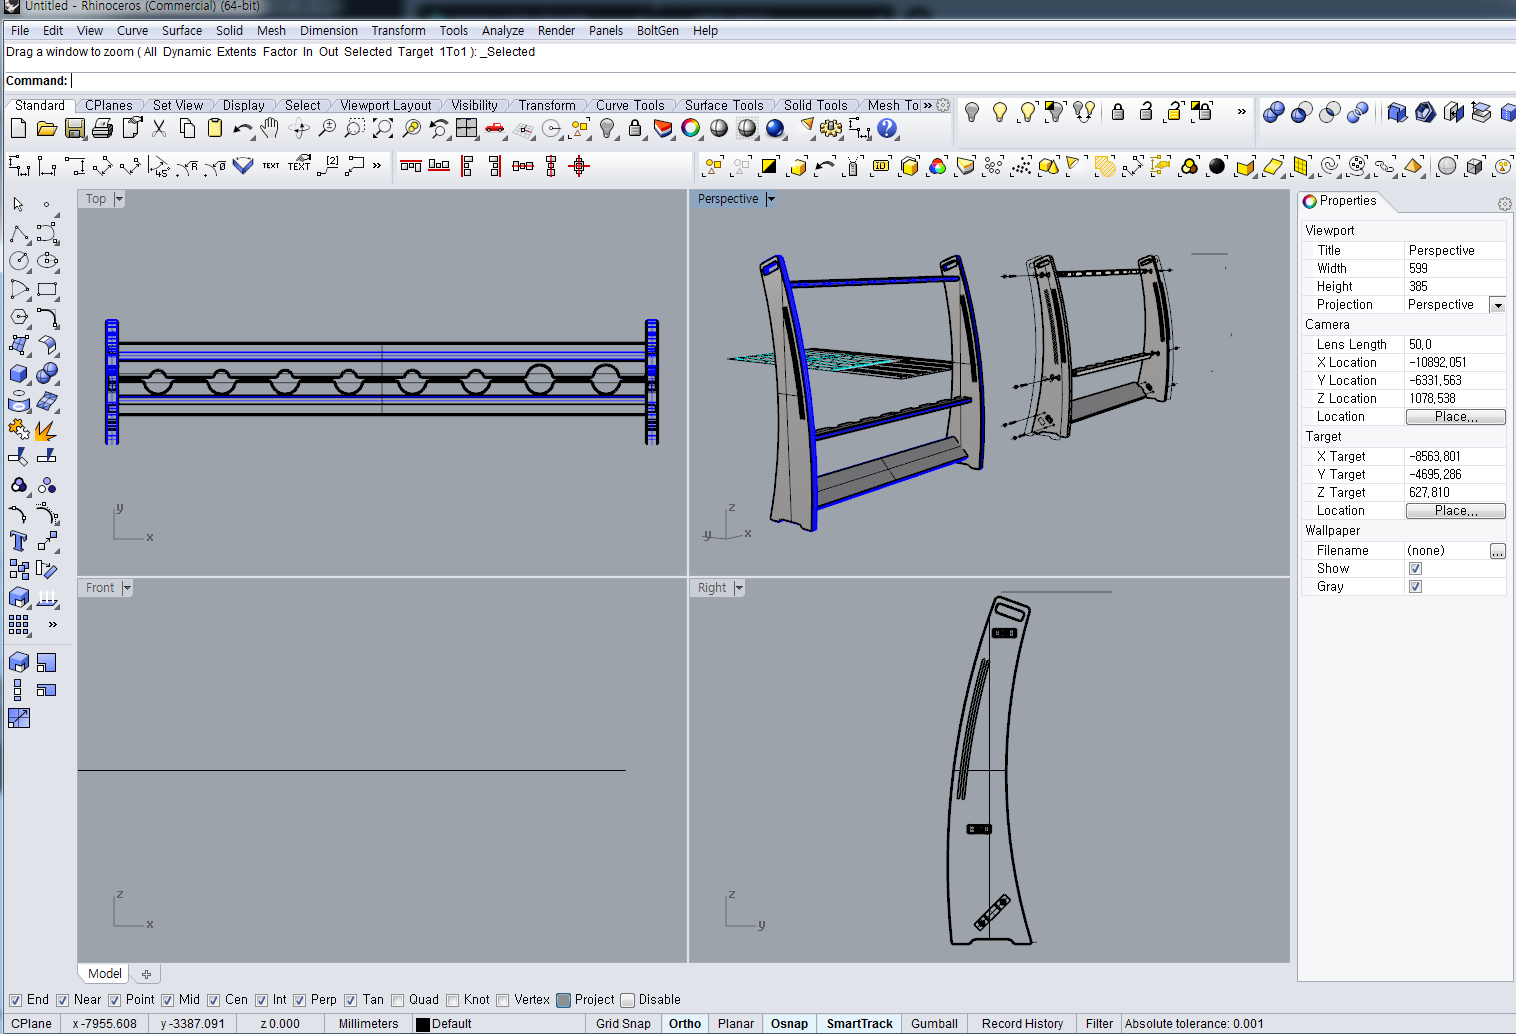Image resolution: width=1516 pixels, height=1034 pixels.
Task: Click the Default layer color swatch
Action: click(x=423, y=1024)
